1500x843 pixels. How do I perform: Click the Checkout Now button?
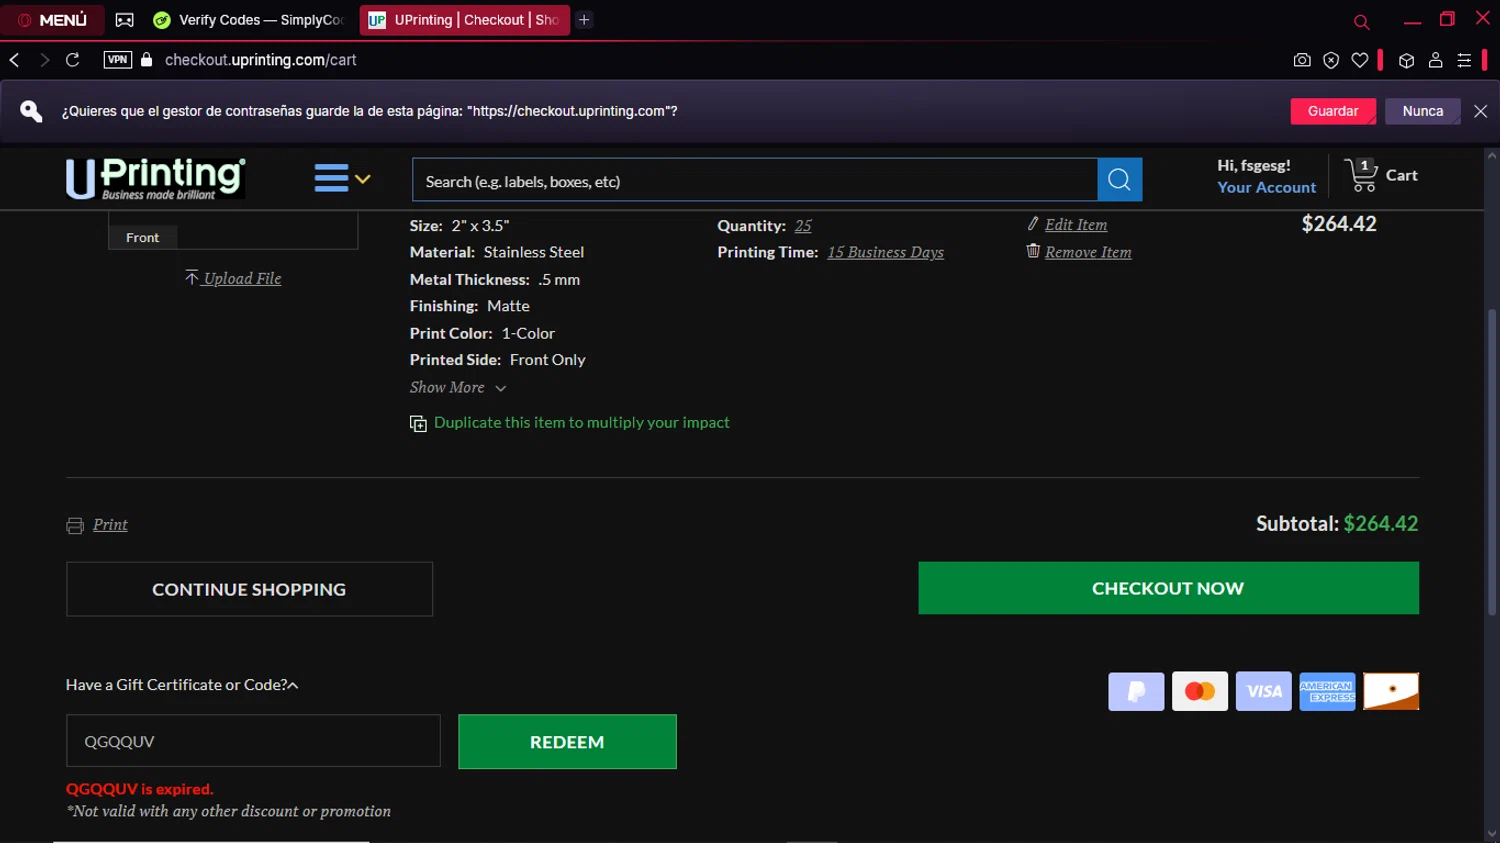(x=1167, y=588)
